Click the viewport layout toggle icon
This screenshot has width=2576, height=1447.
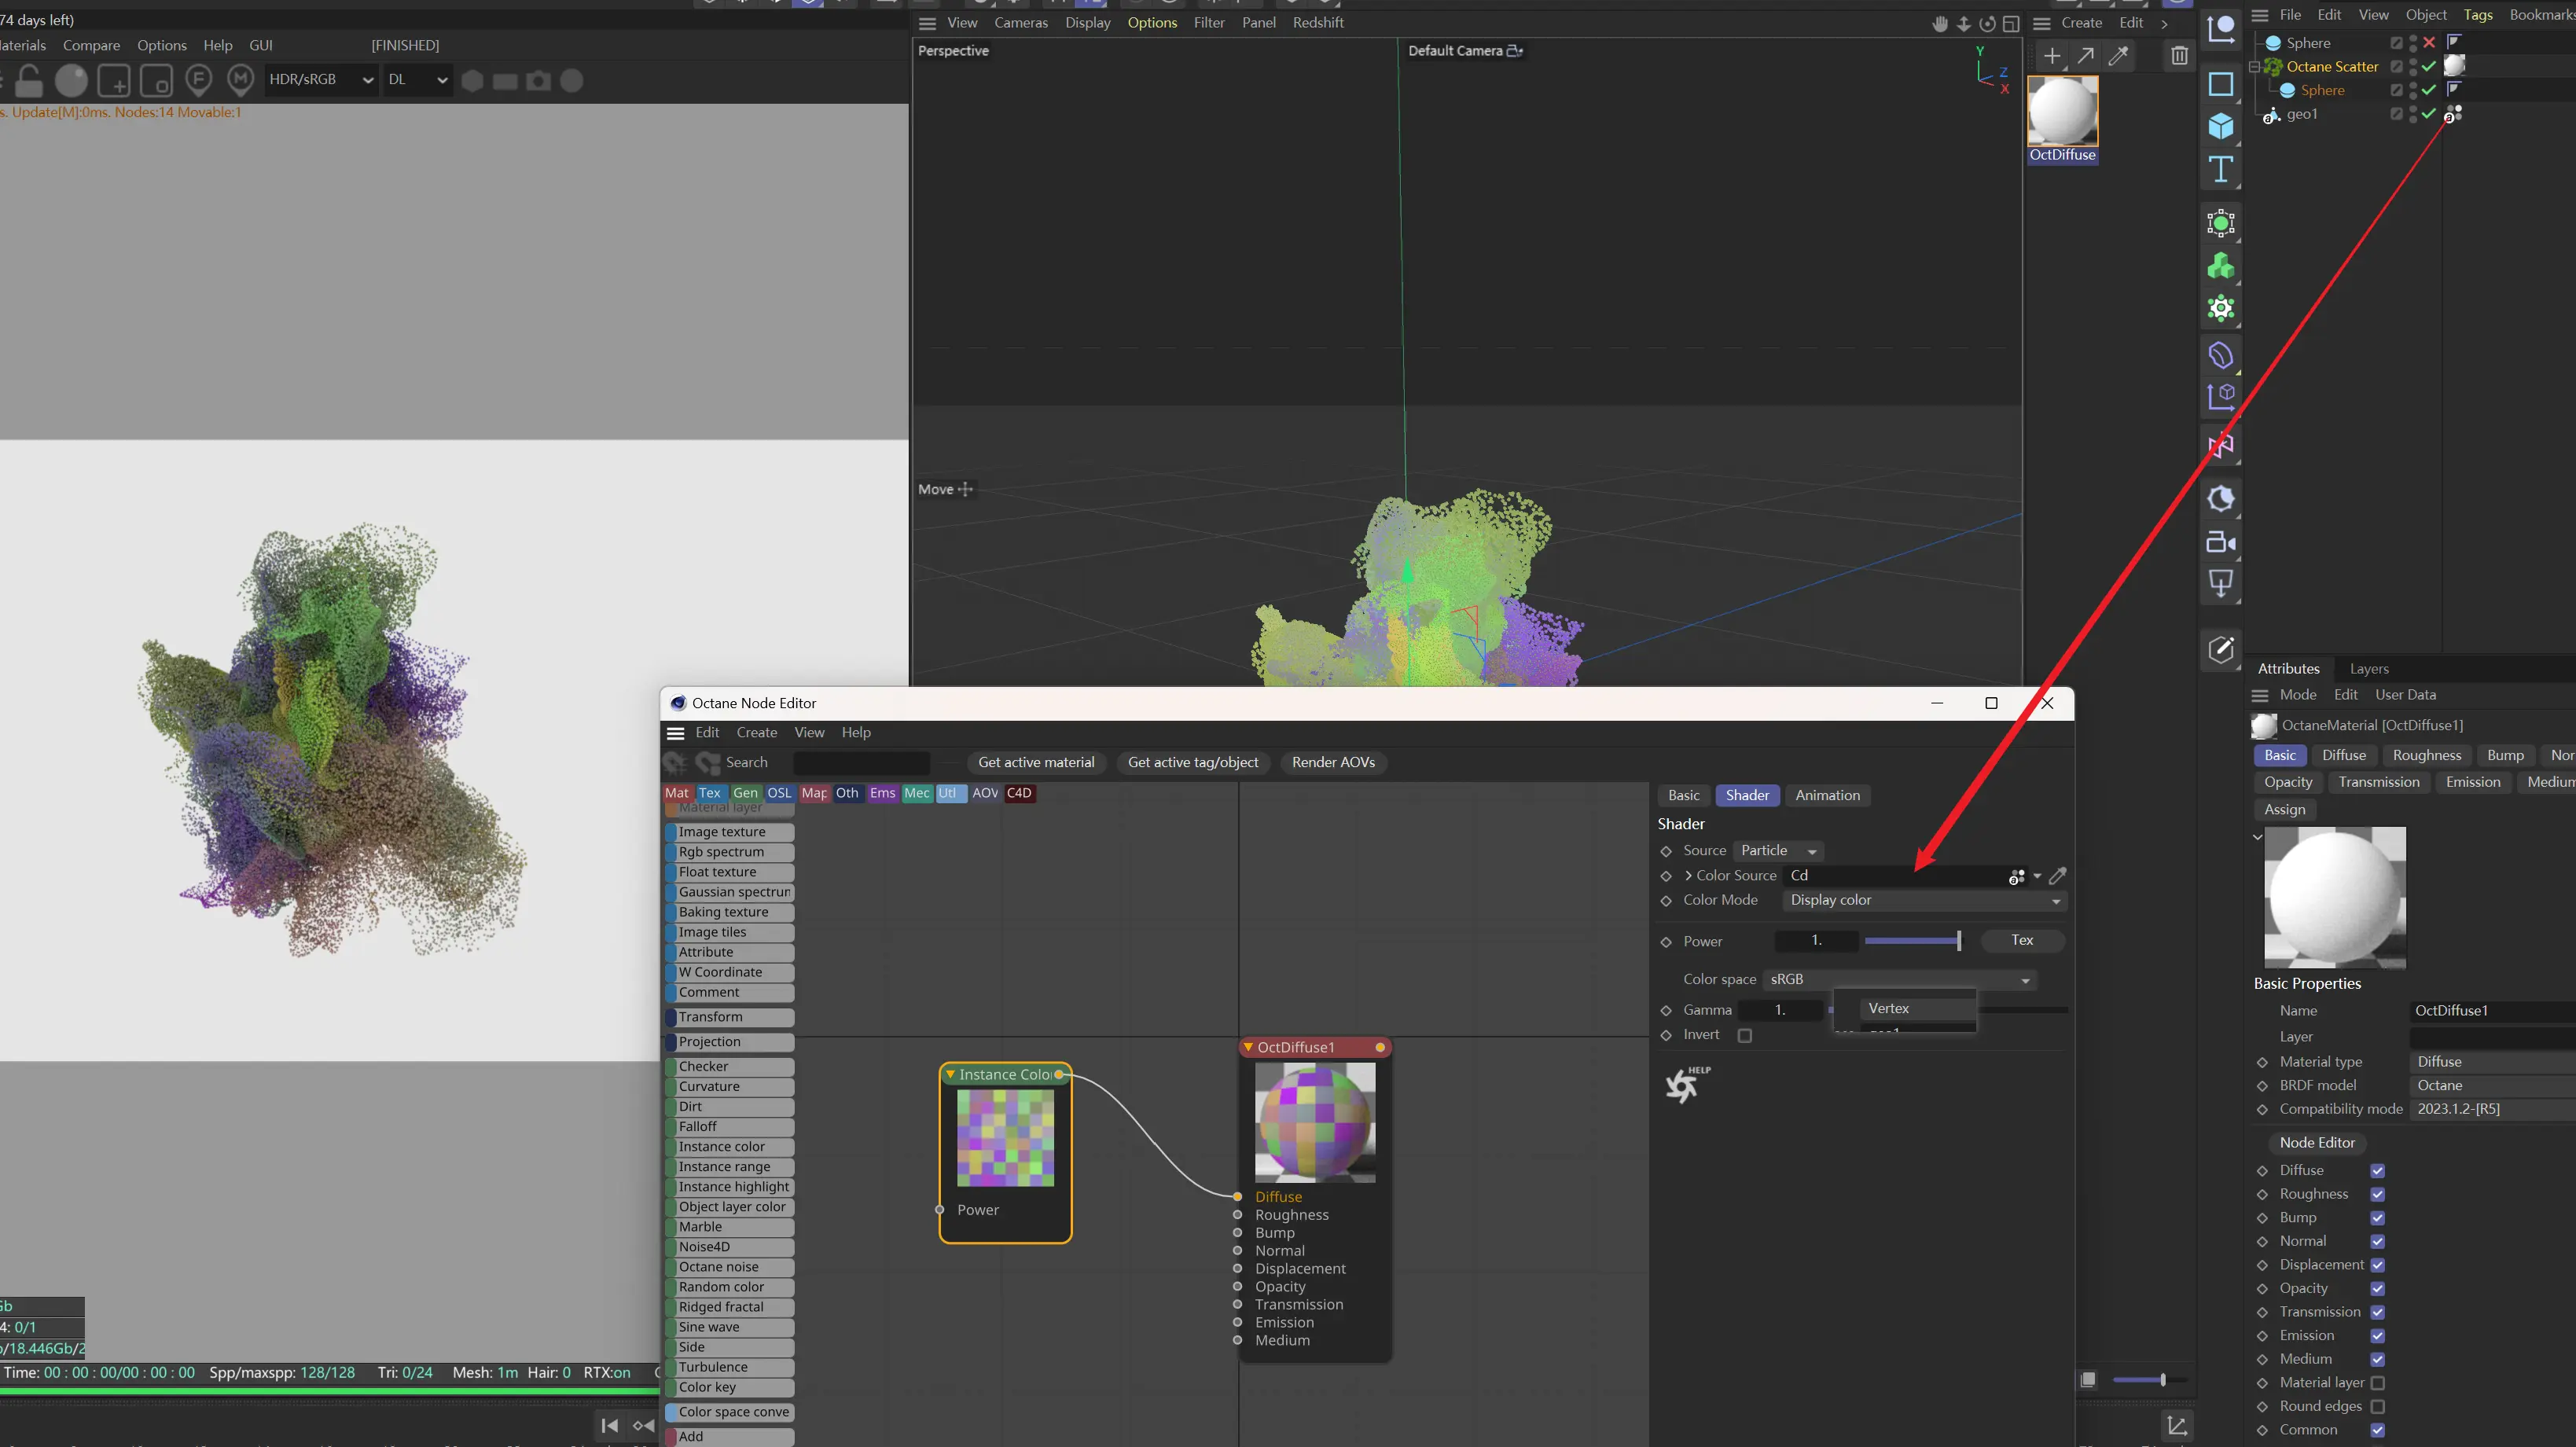2011,23
